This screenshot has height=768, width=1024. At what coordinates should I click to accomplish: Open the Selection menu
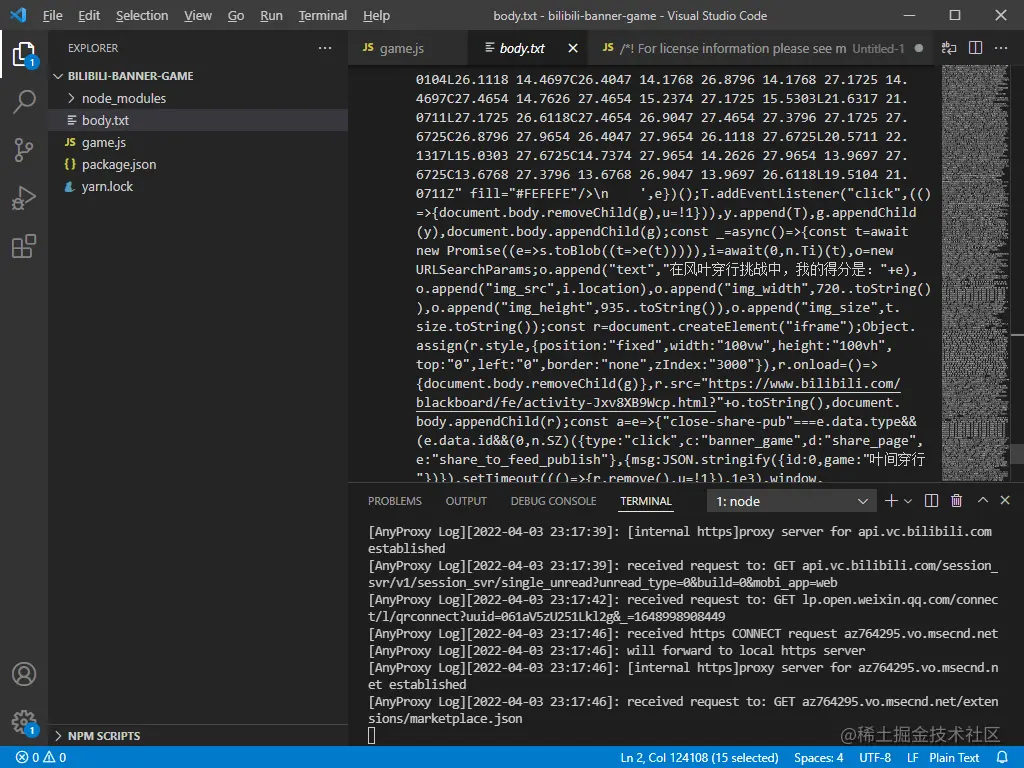click(x=142, y=15)
